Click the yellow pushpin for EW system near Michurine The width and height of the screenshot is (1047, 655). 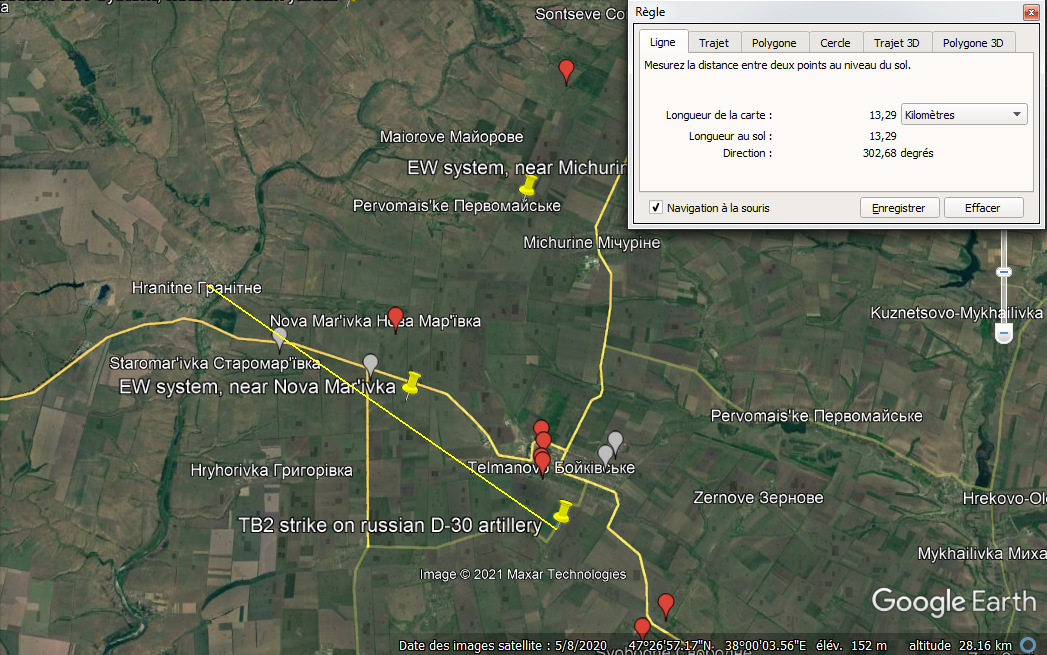tap(528, 185)
